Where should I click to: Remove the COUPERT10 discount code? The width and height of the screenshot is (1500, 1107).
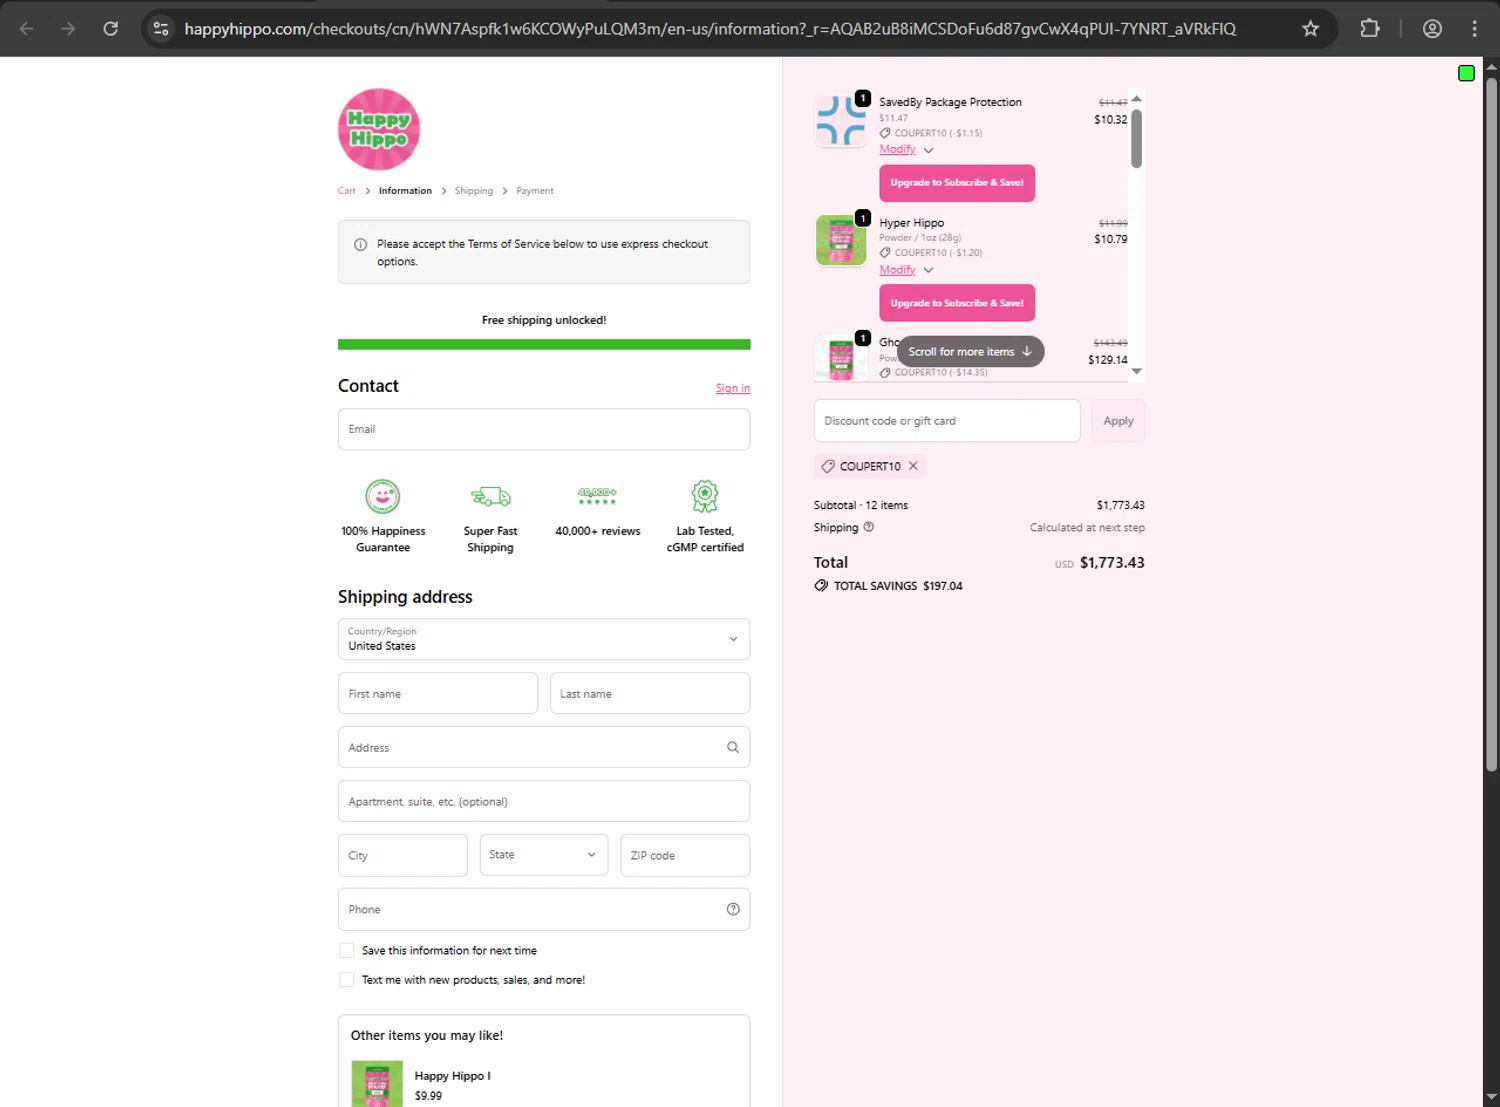(x=913, y=466)
